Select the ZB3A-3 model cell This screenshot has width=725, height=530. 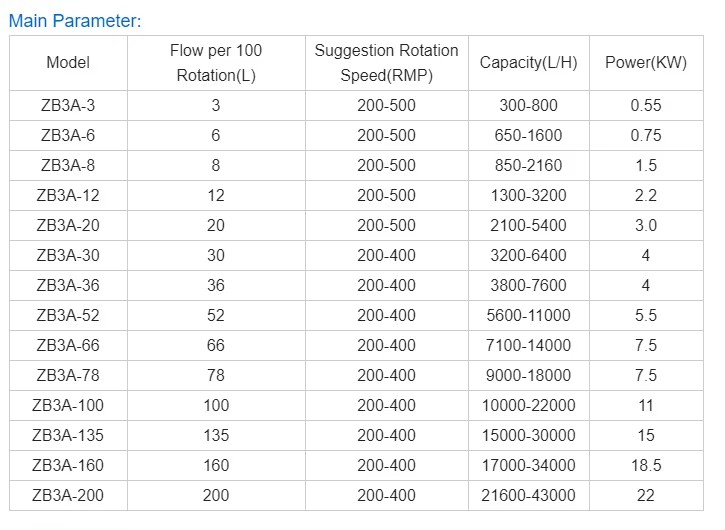(x=68, y=105)
